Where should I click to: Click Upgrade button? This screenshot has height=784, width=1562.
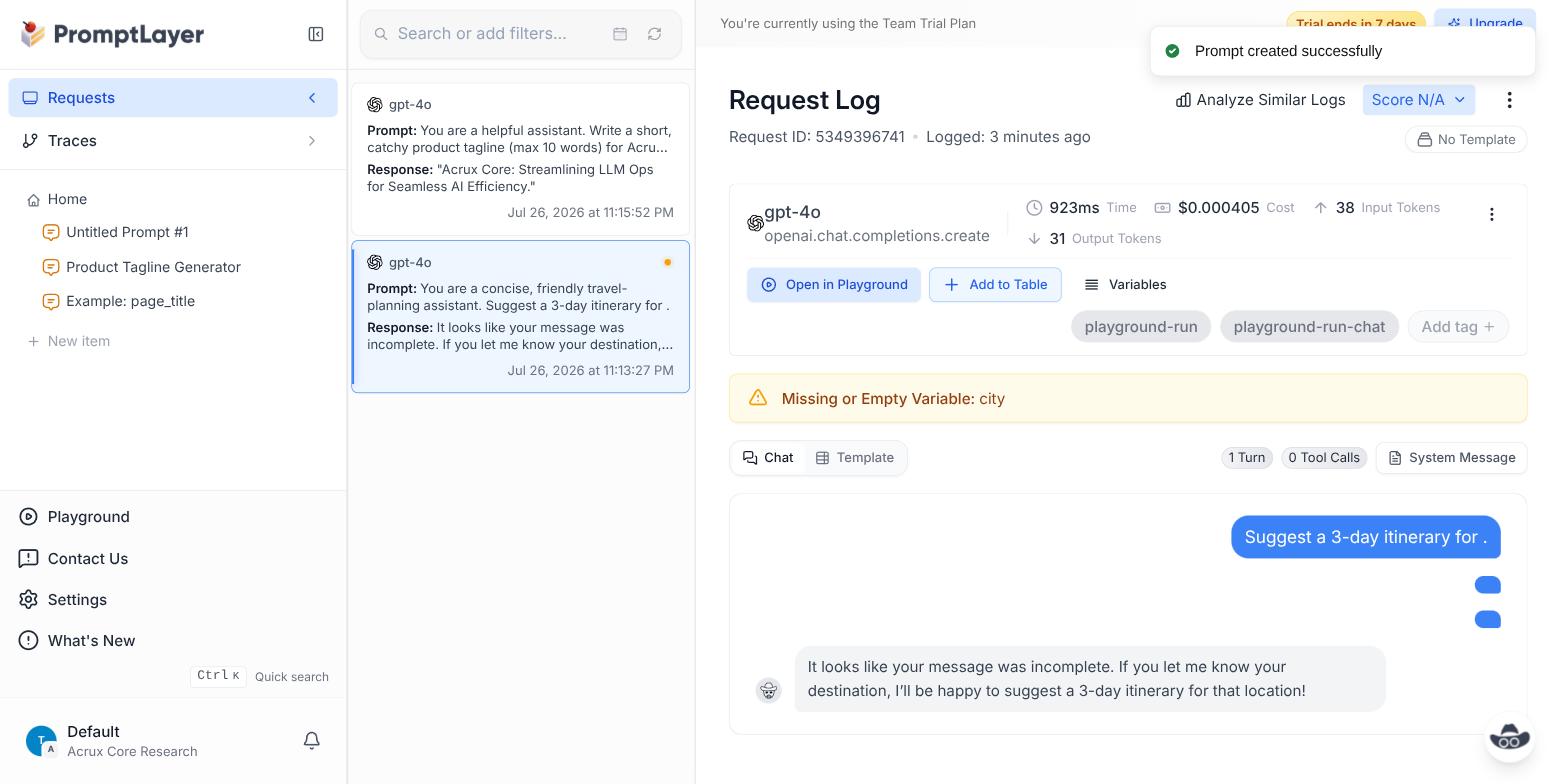point(1485,22)
